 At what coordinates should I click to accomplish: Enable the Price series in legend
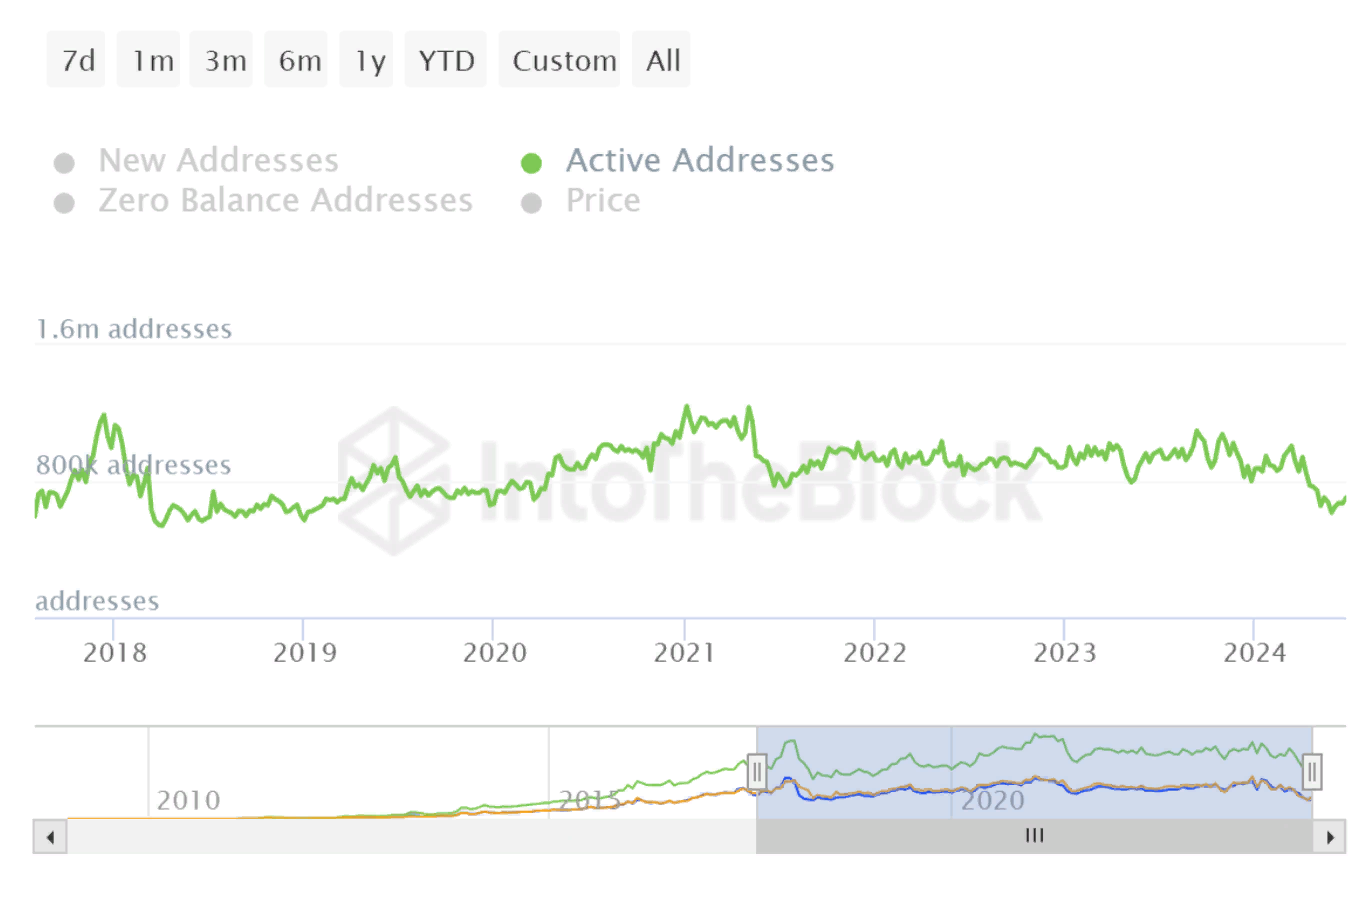coord(602,201)
